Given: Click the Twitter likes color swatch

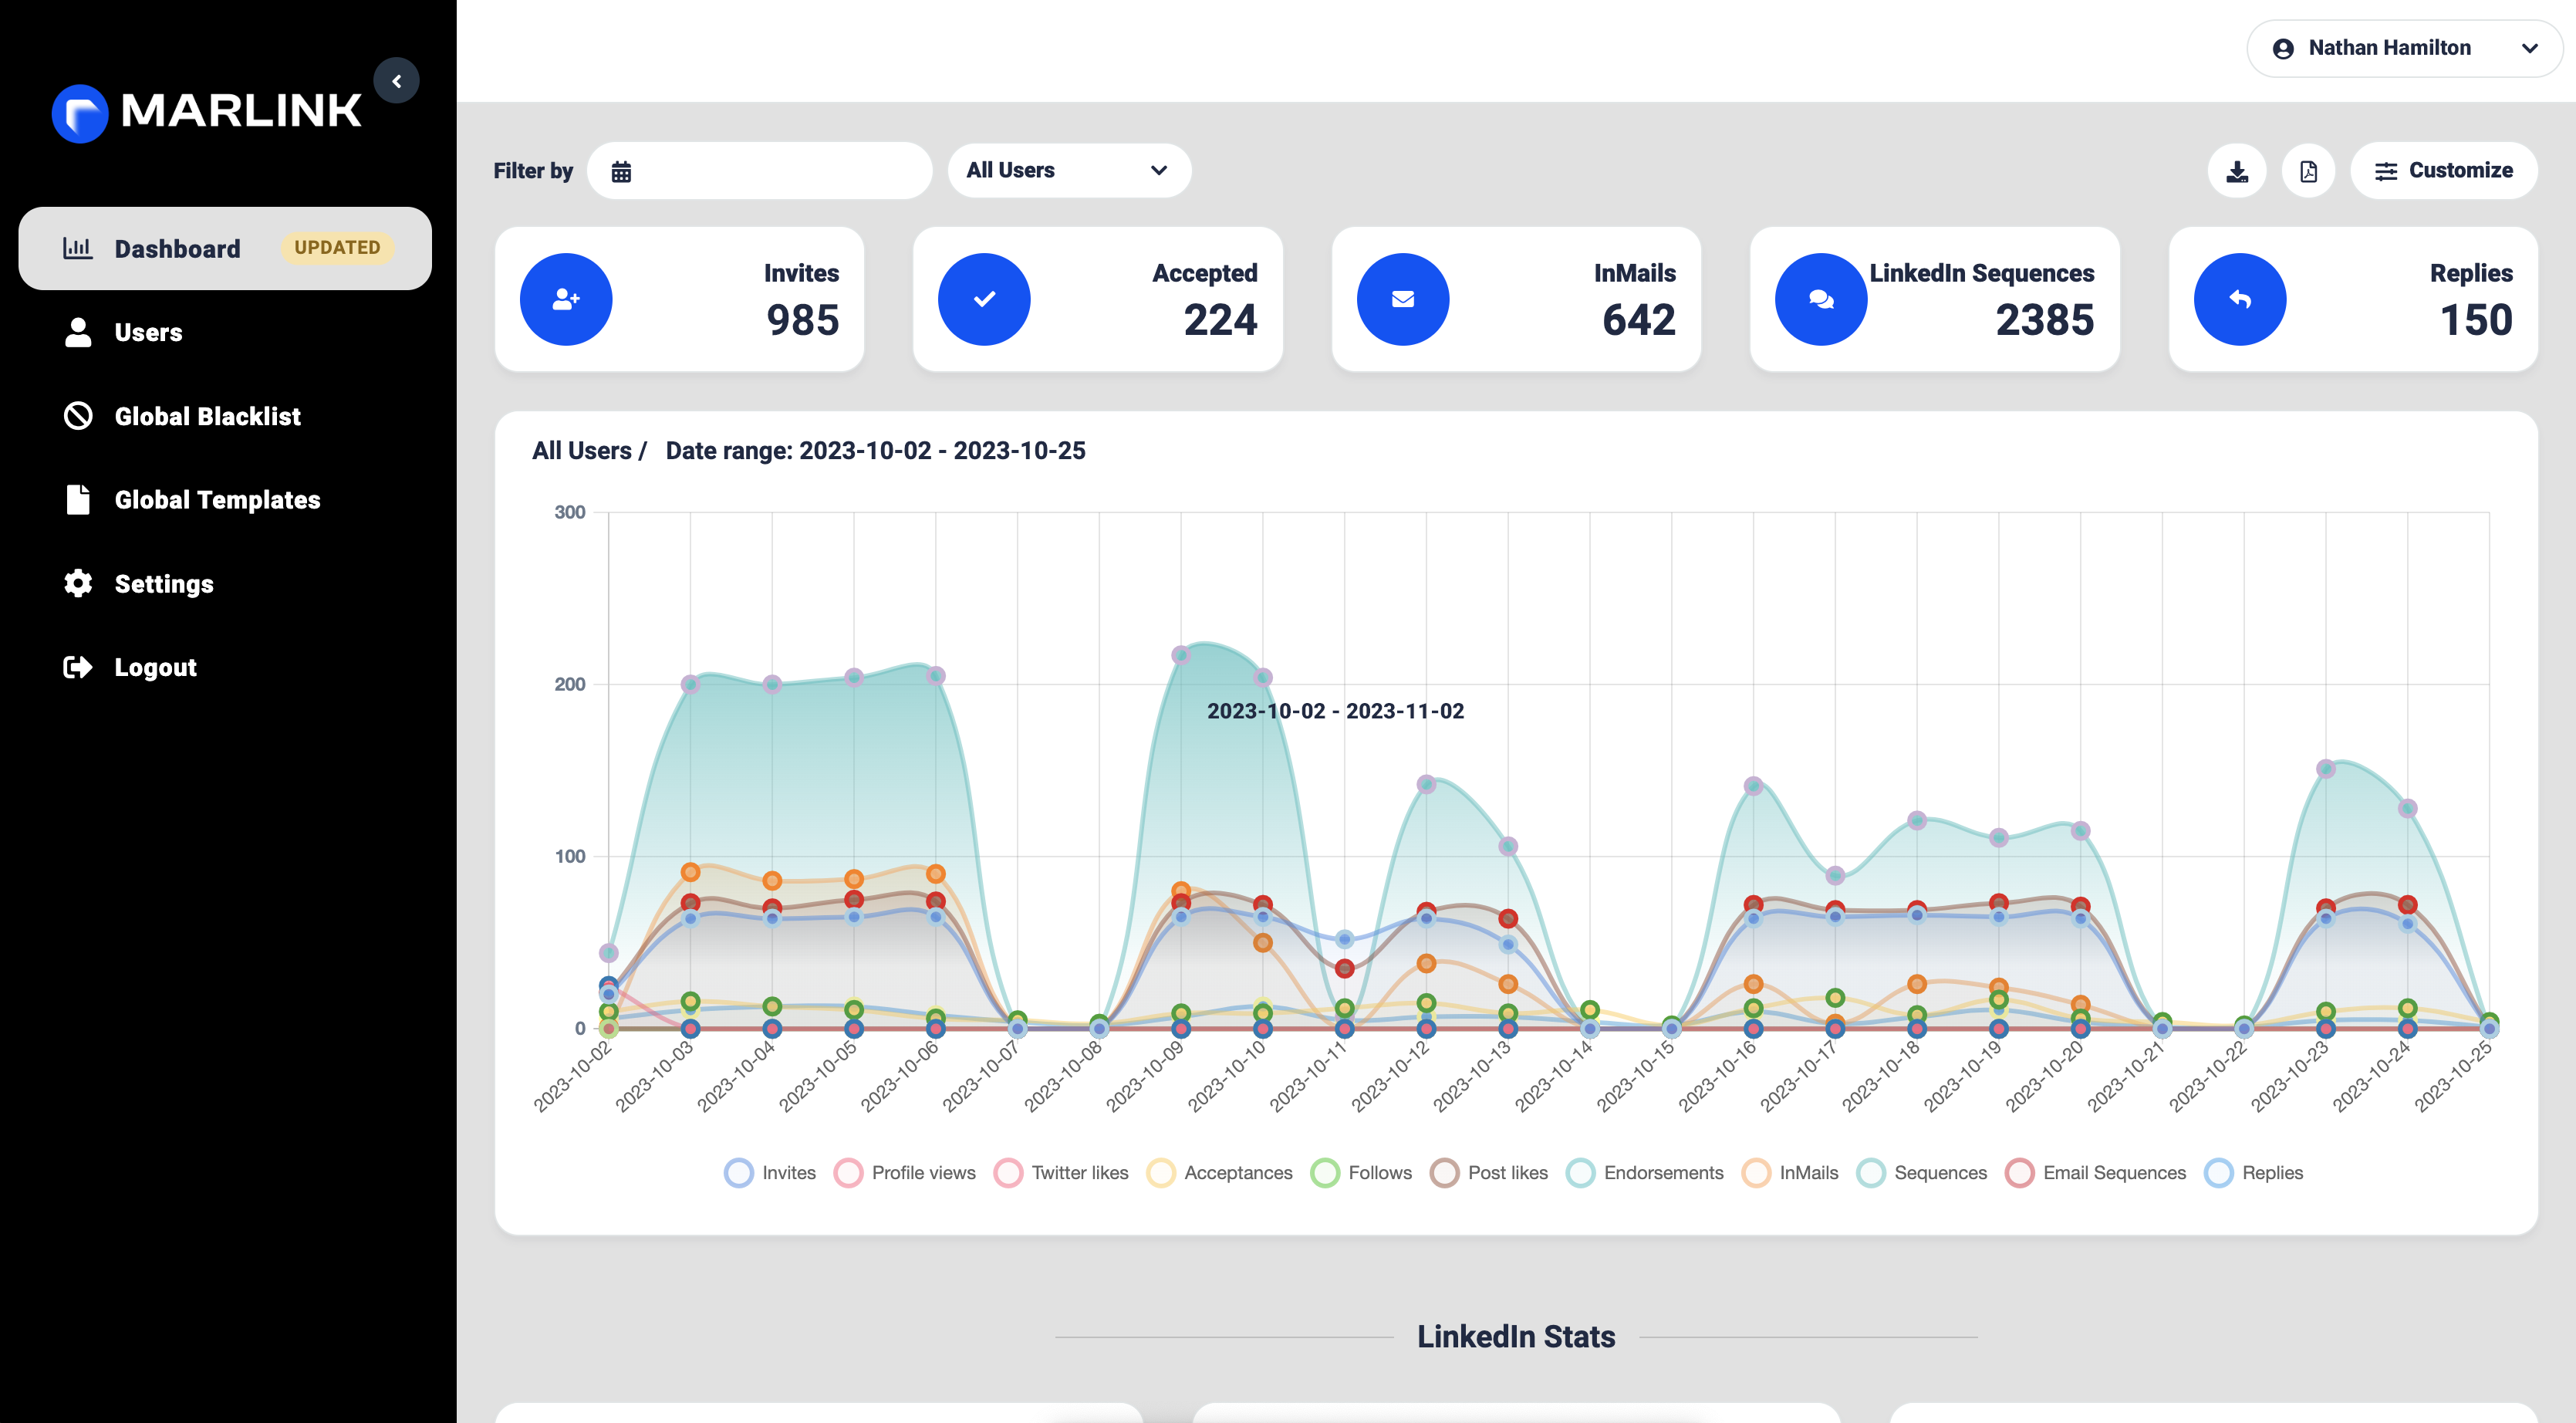Looking at the screenshot, I should pyautogui.click(x=1008, y=1172).
